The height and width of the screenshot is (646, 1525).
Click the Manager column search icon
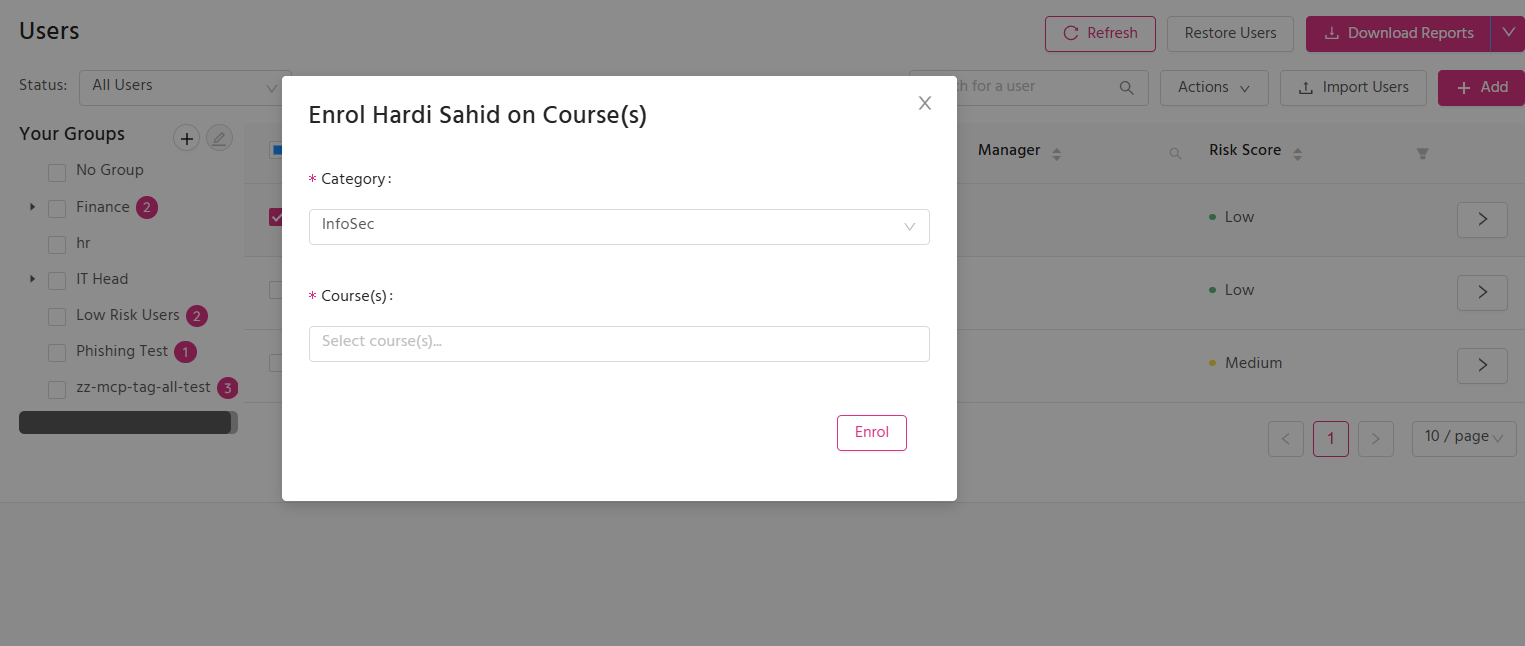click(x=1176, y=153)
